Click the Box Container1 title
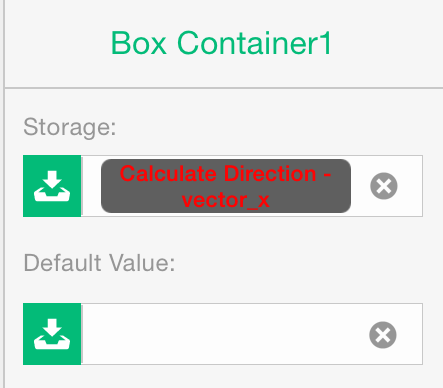 (x=221, y=43)
